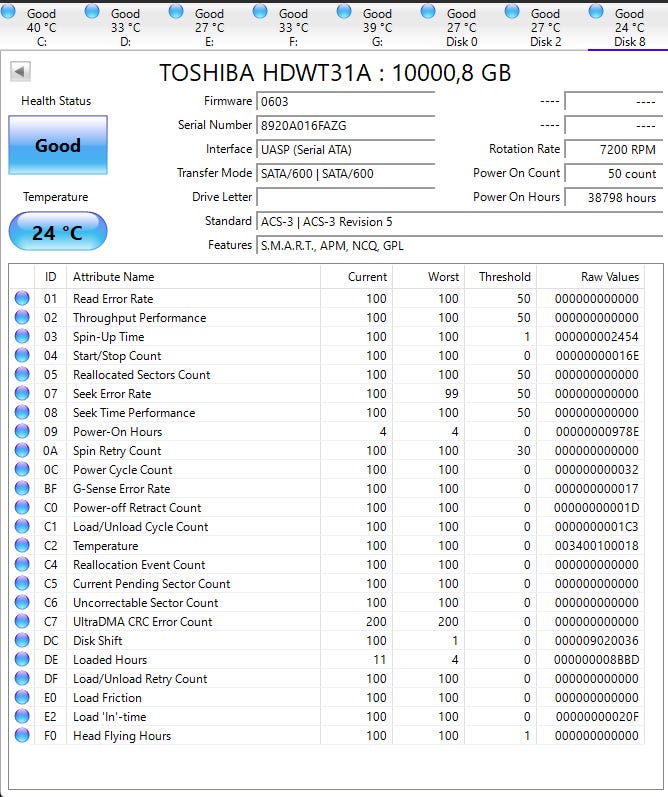Select UltraDMA CRC Error Count attribute name
Image resolution: width=668 pixels, height=797 pixels.
pos(142,621)
